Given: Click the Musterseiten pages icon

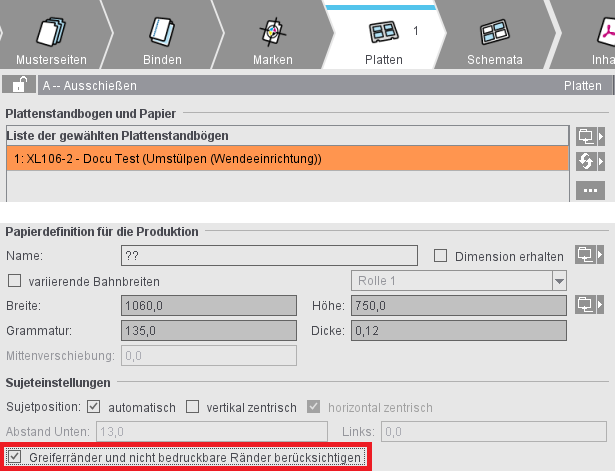Looking at the screenshot, I should coord(51,31).
